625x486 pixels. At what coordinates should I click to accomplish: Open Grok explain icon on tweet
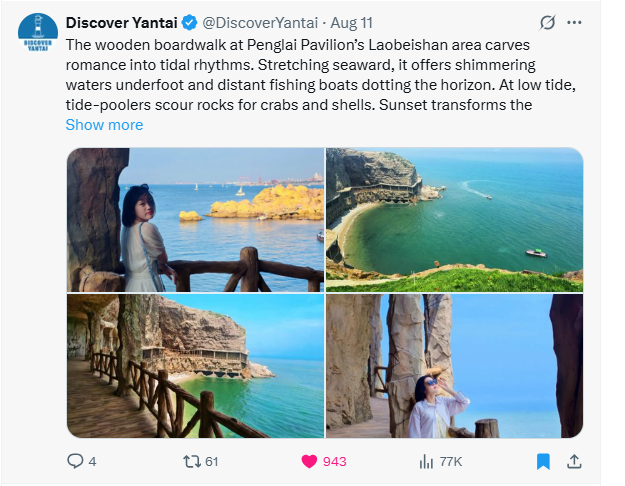(x=547, y=23)
